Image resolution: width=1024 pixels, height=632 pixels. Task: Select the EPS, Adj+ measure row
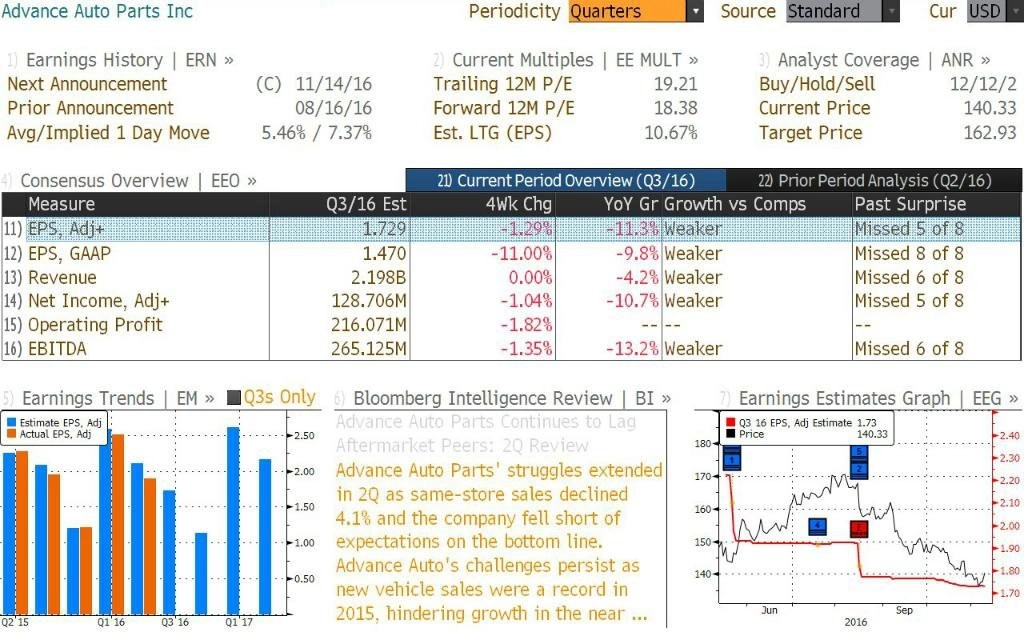(x=511, y=229)
